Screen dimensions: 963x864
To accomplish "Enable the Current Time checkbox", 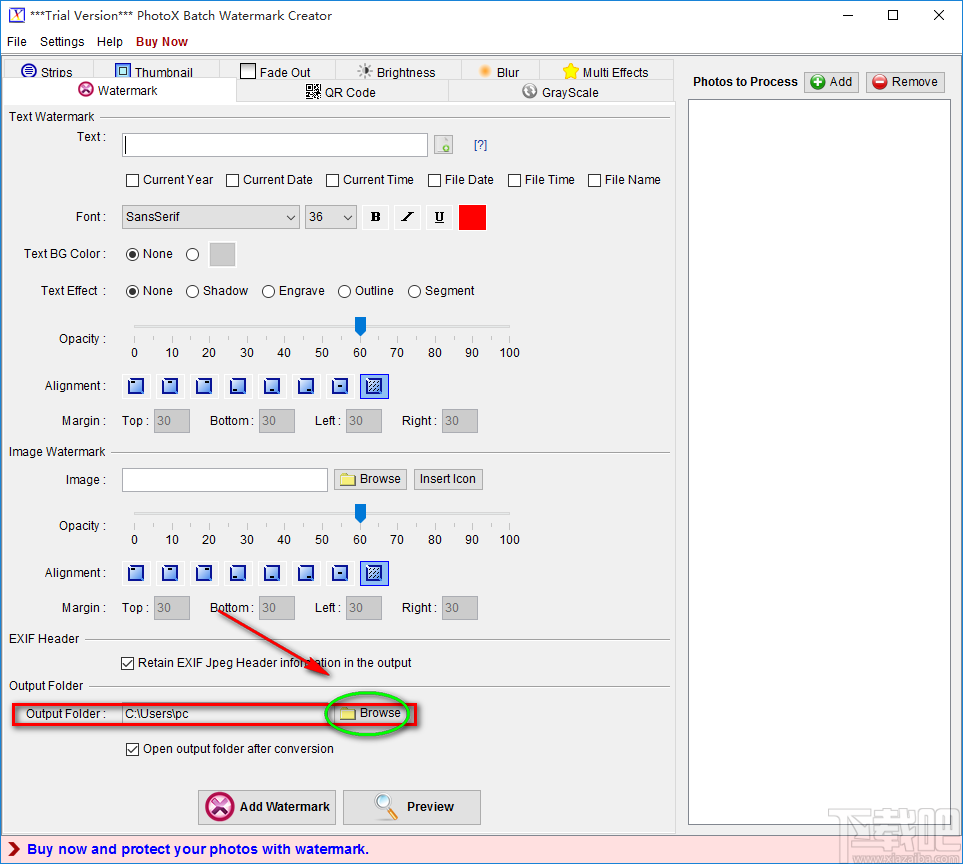I will (332, 181).
